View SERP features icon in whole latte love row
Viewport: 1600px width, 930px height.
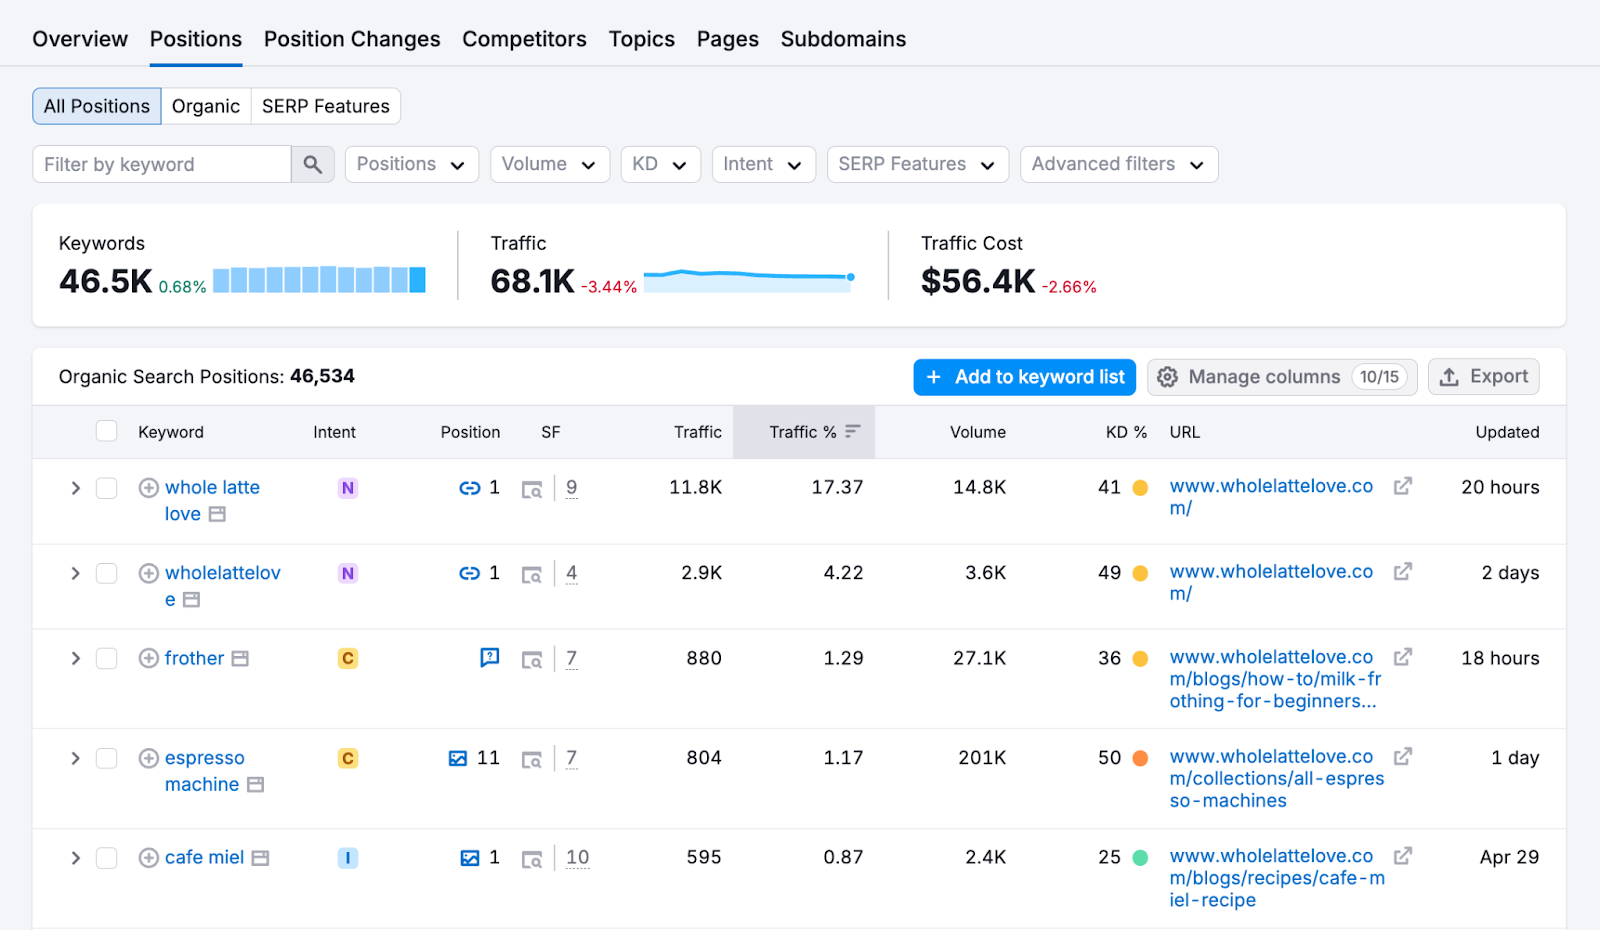[x=532, y=489]
